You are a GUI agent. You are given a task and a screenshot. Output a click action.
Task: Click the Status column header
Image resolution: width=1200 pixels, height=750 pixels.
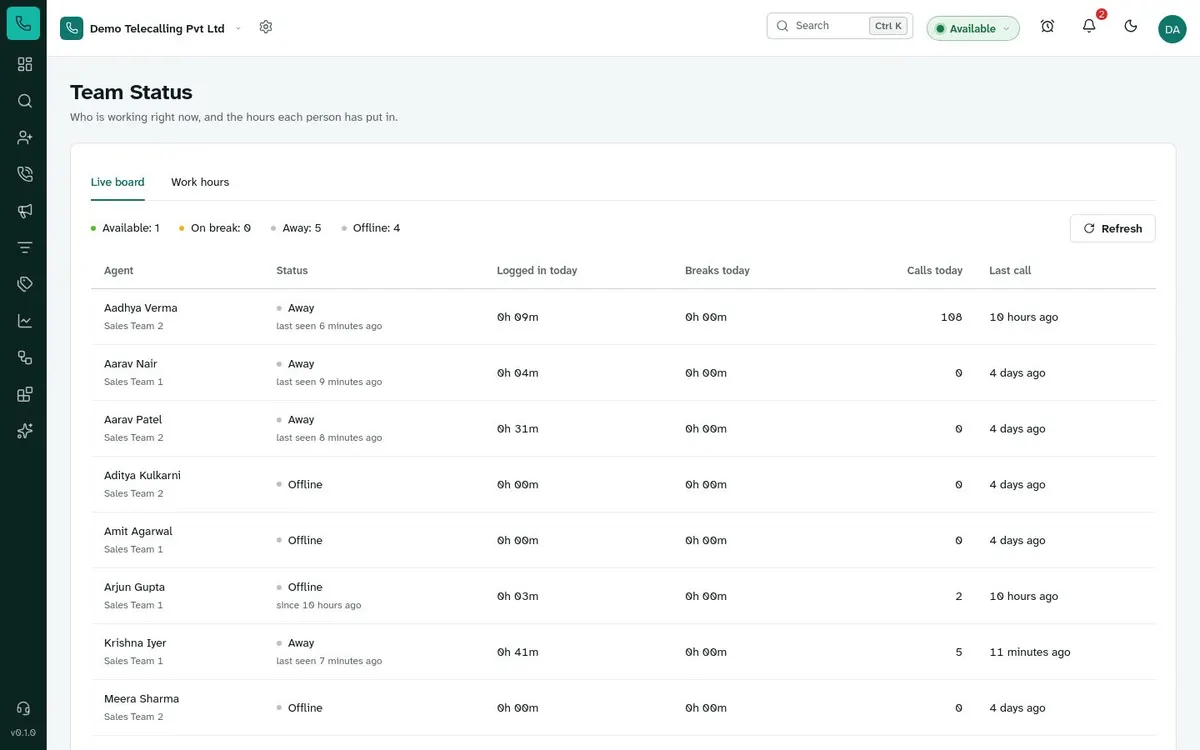(292, 270)
